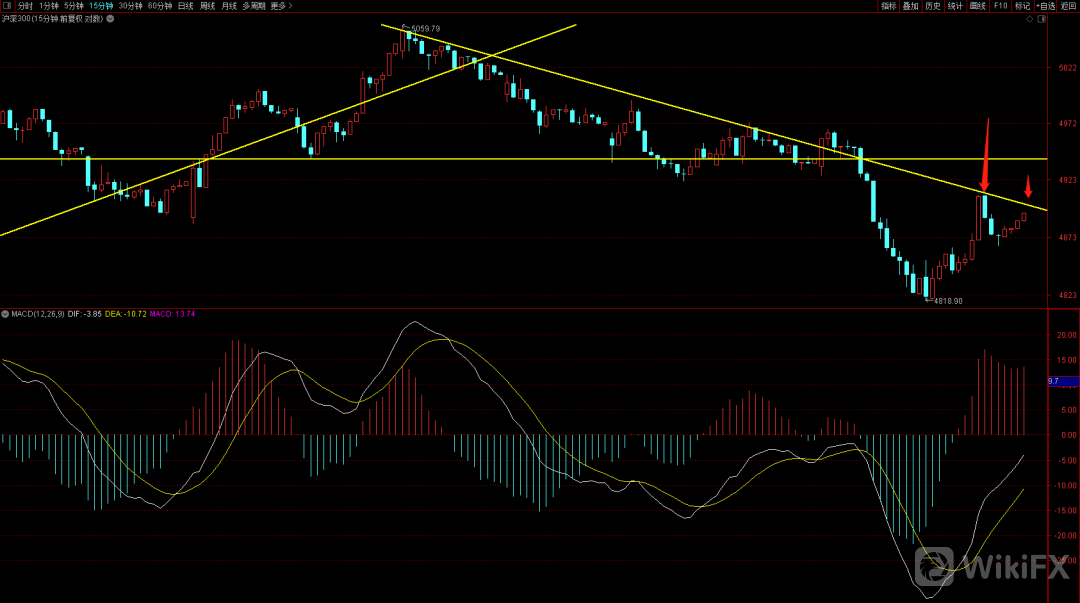Select the 60分钟 period tab

click(x=160, y=6)
